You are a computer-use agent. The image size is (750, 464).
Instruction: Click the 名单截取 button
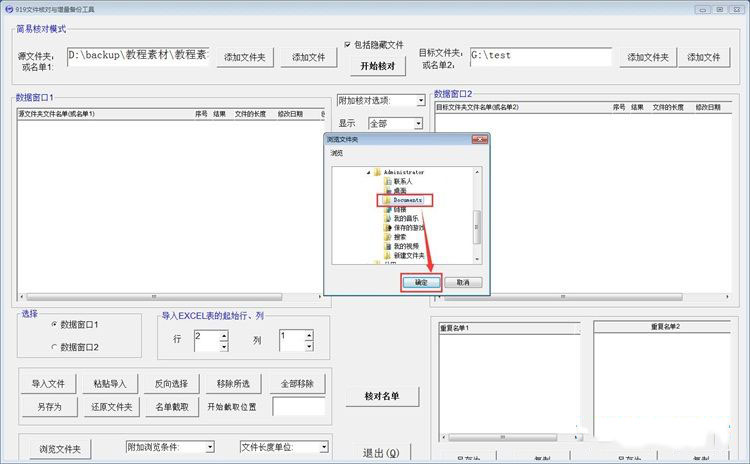pos(172,407)
